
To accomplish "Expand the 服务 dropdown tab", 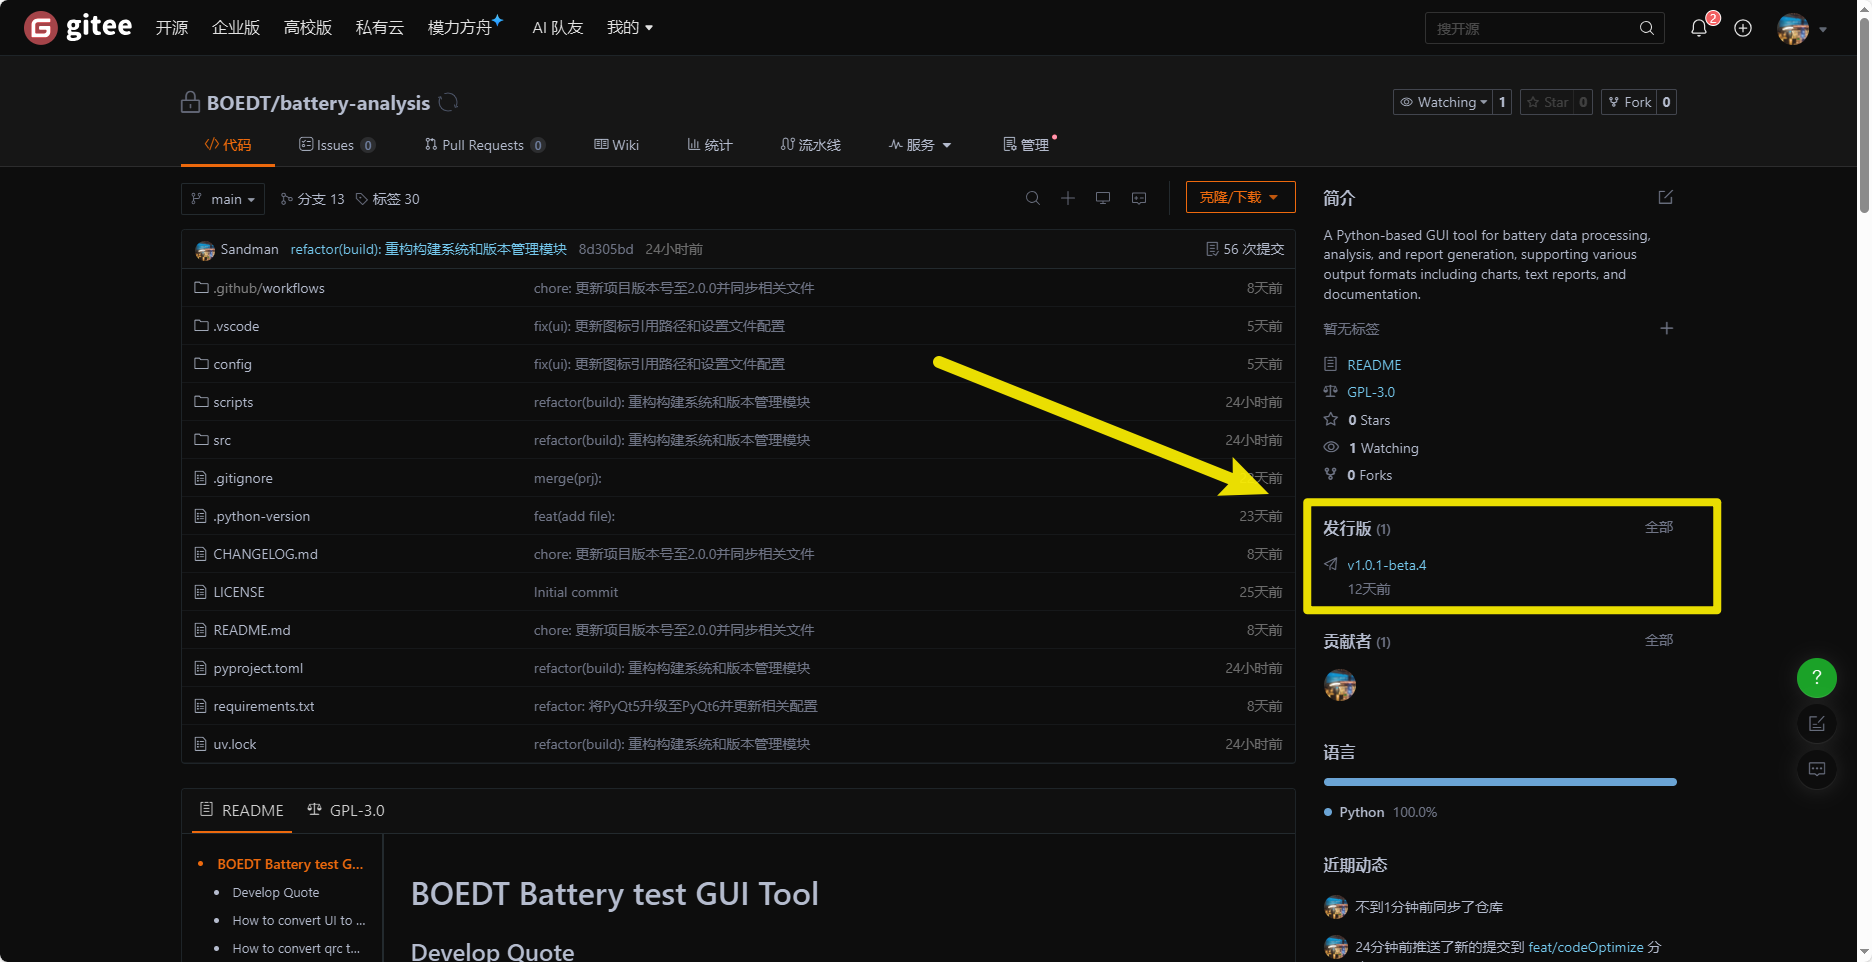I will click(x=920, y=145).
